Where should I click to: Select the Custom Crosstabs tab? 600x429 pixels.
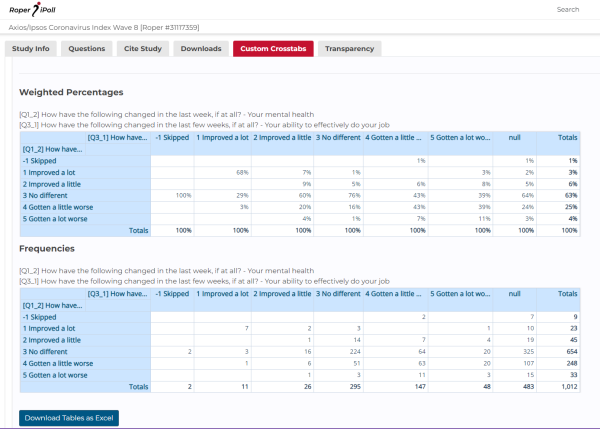[273, 49]
